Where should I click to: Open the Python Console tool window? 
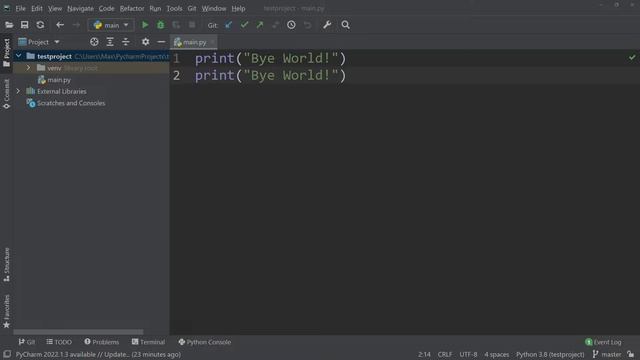[x=204, y=342]
